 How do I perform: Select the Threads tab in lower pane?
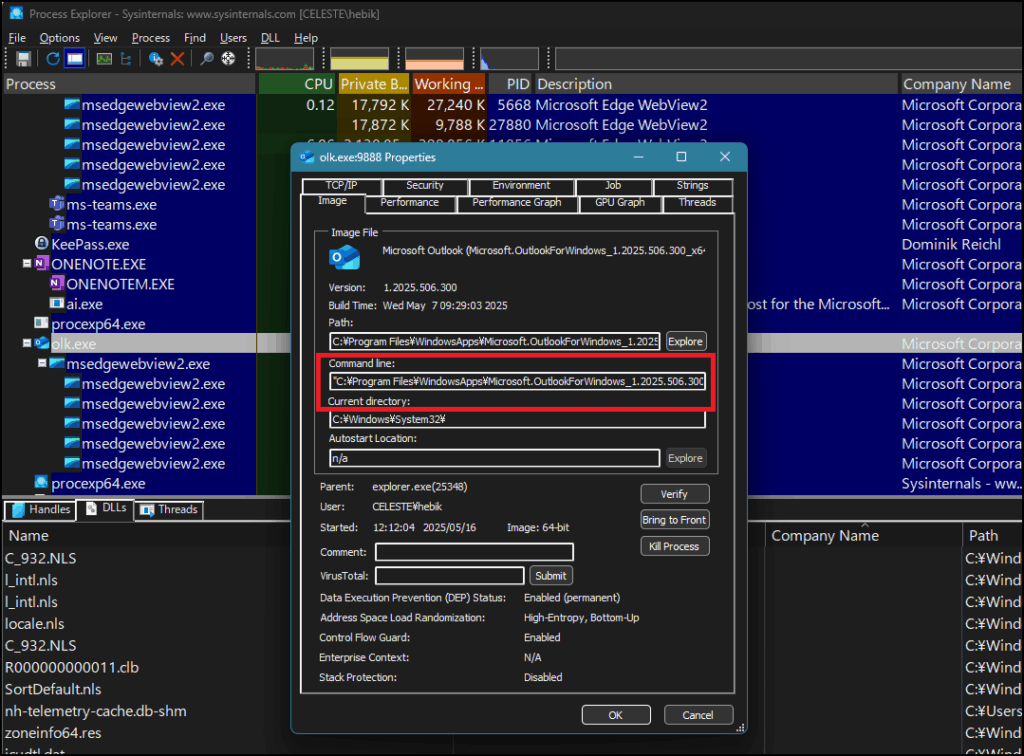pyautogui.click(x=168, y=510)
